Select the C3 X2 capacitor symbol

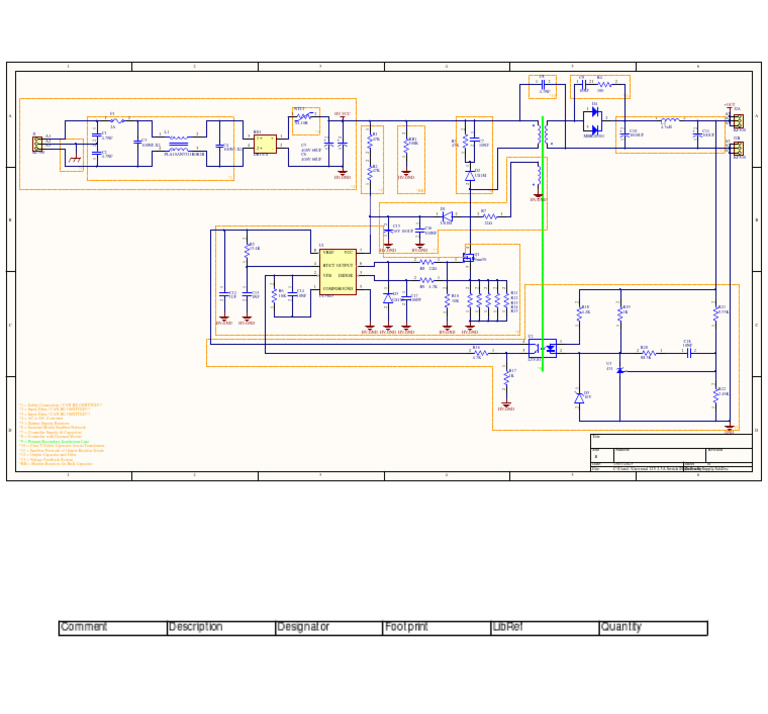[138, 142]
